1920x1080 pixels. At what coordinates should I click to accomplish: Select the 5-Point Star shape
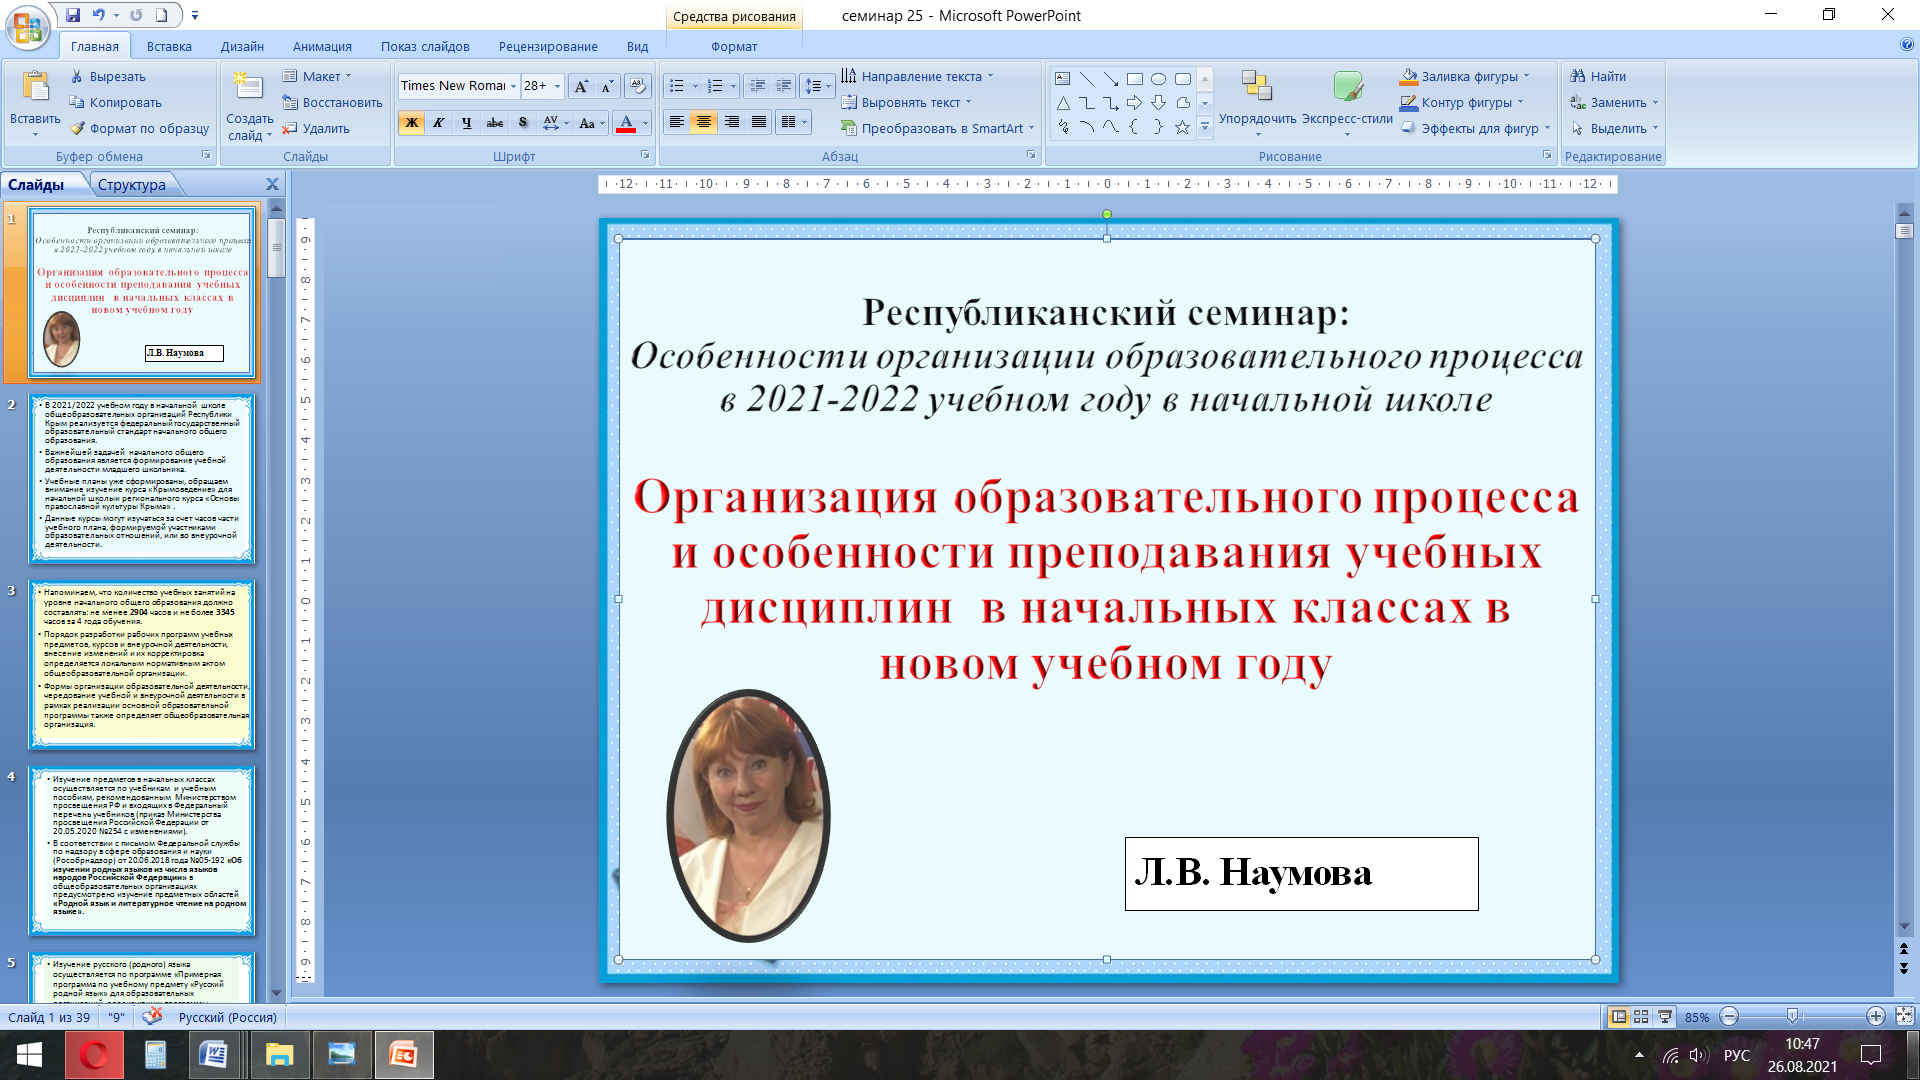click(x=1182, y=127)
